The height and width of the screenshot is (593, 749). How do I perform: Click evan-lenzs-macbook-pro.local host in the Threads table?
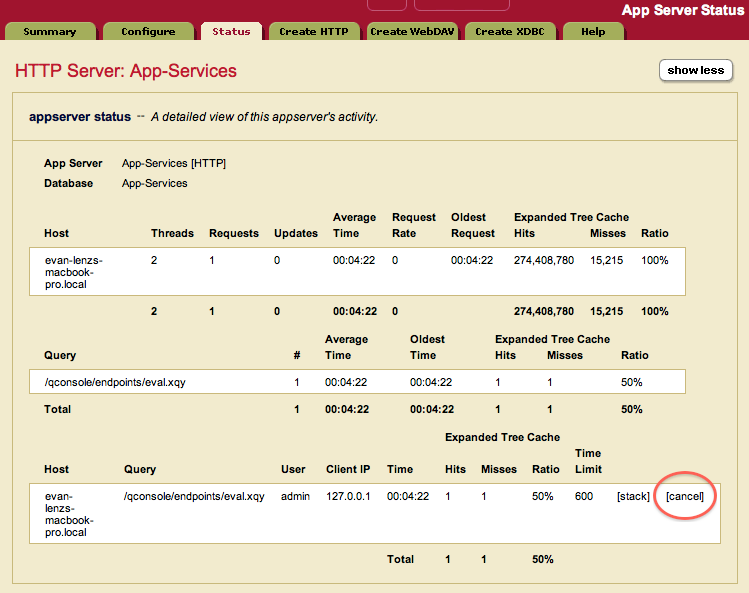(74, 272)
